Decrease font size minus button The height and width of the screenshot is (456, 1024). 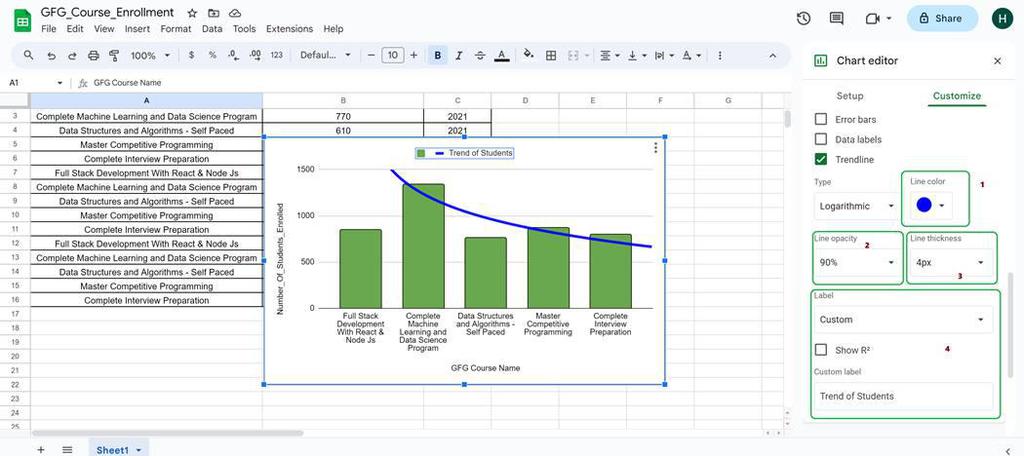coord(371,56)
